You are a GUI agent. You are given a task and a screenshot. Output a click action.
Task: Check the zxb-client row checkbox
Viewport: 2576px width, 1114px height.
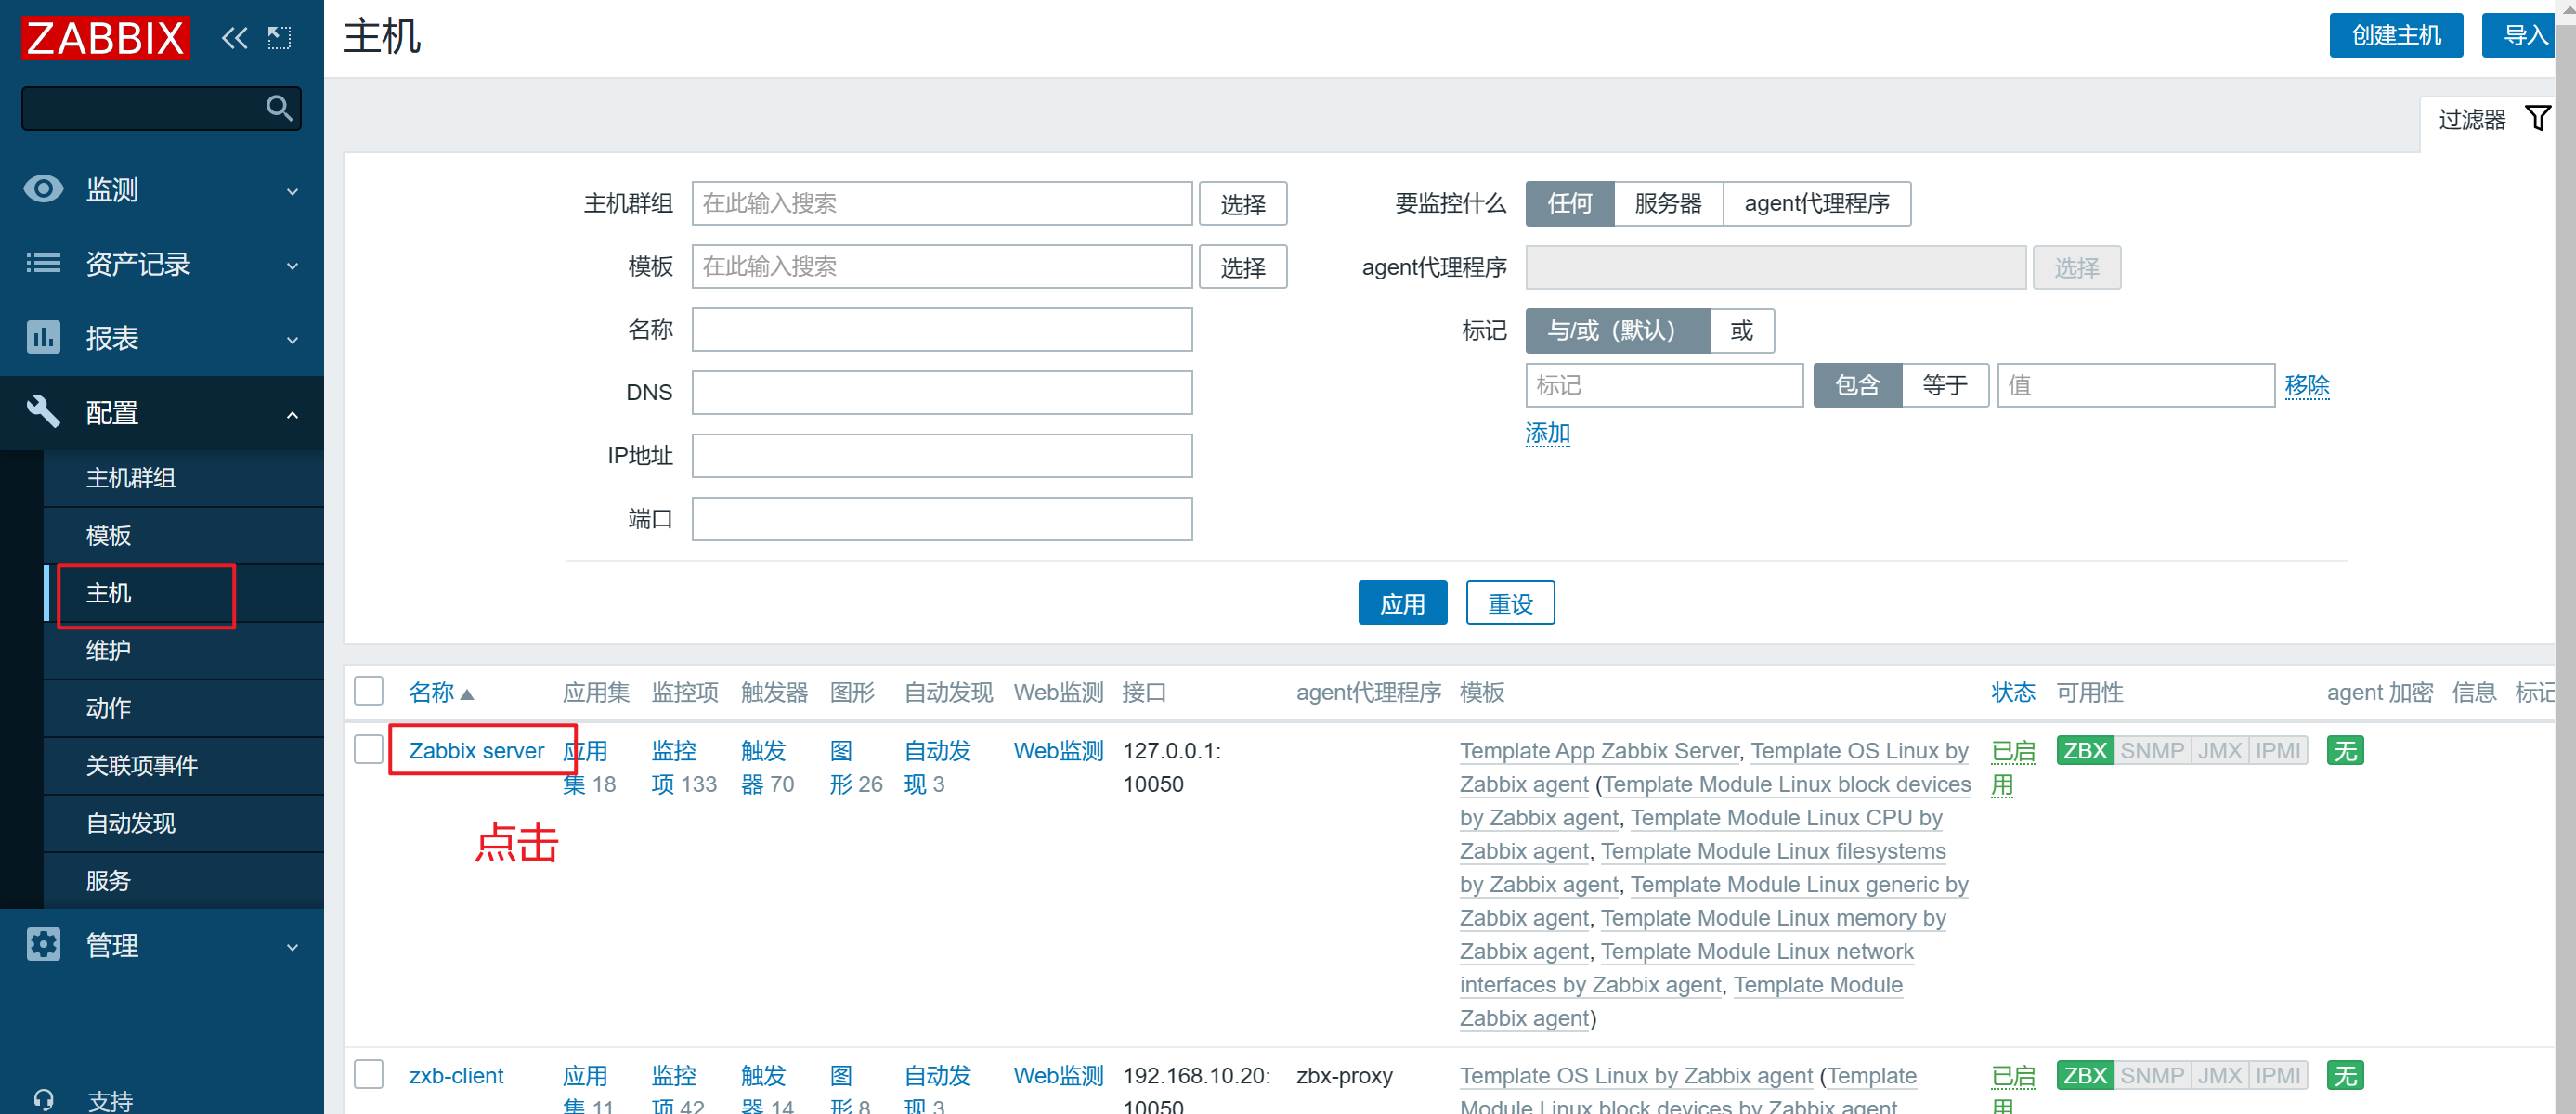click(369, 1075)
